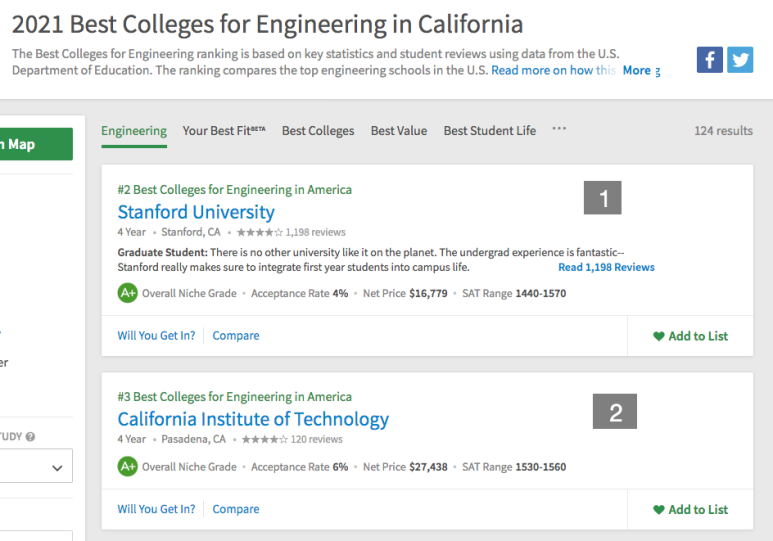
Task: Share page via Twitter icon
Action: (740, 60)
